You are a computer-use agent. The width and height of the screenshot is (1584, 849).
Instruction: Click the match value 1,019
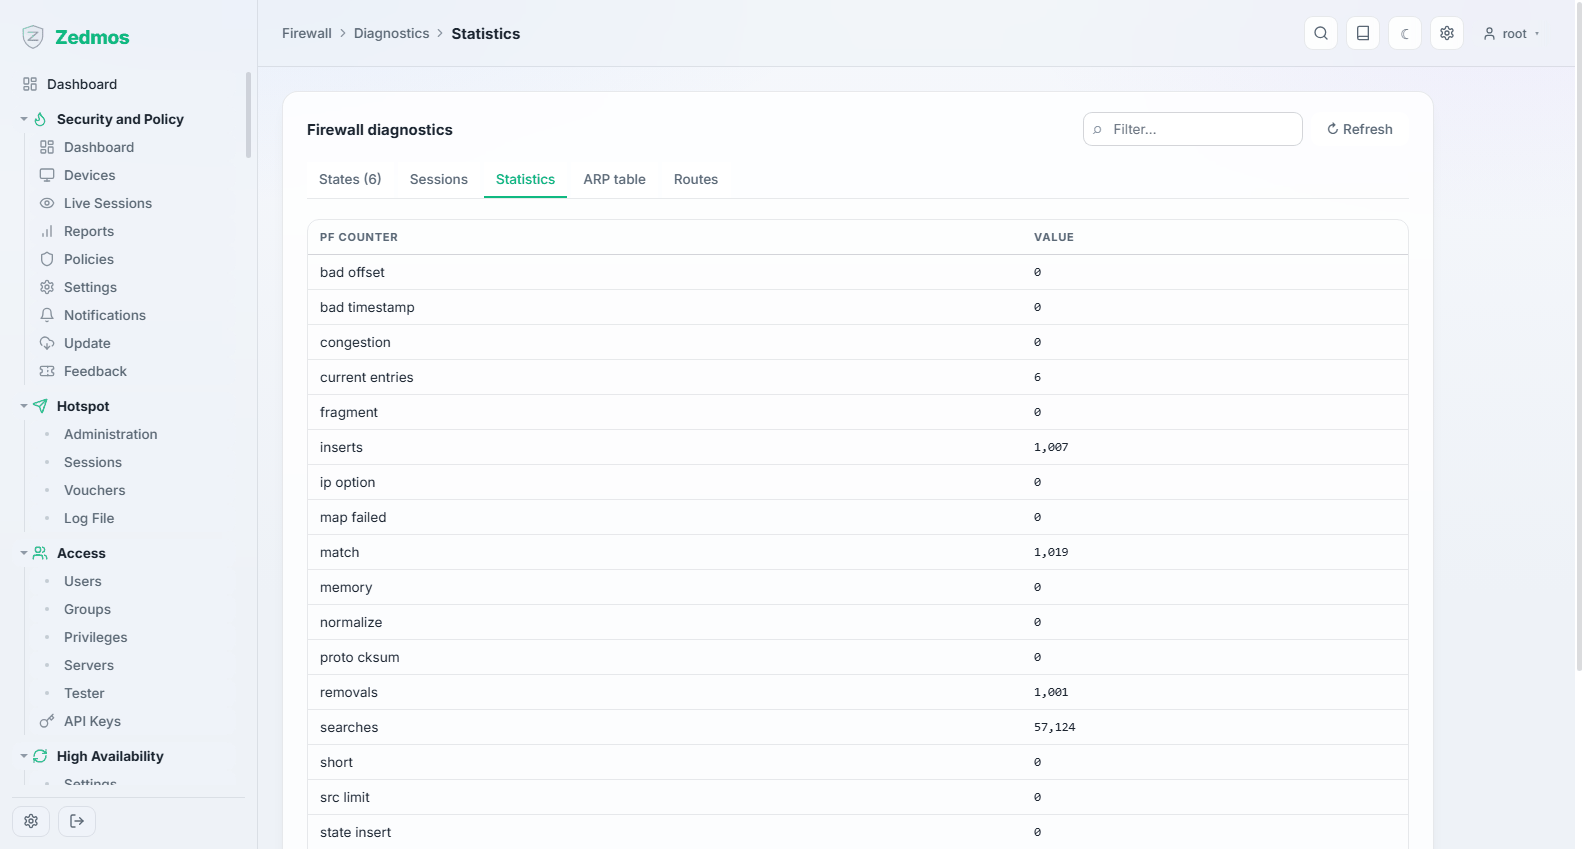(1051, 552)
